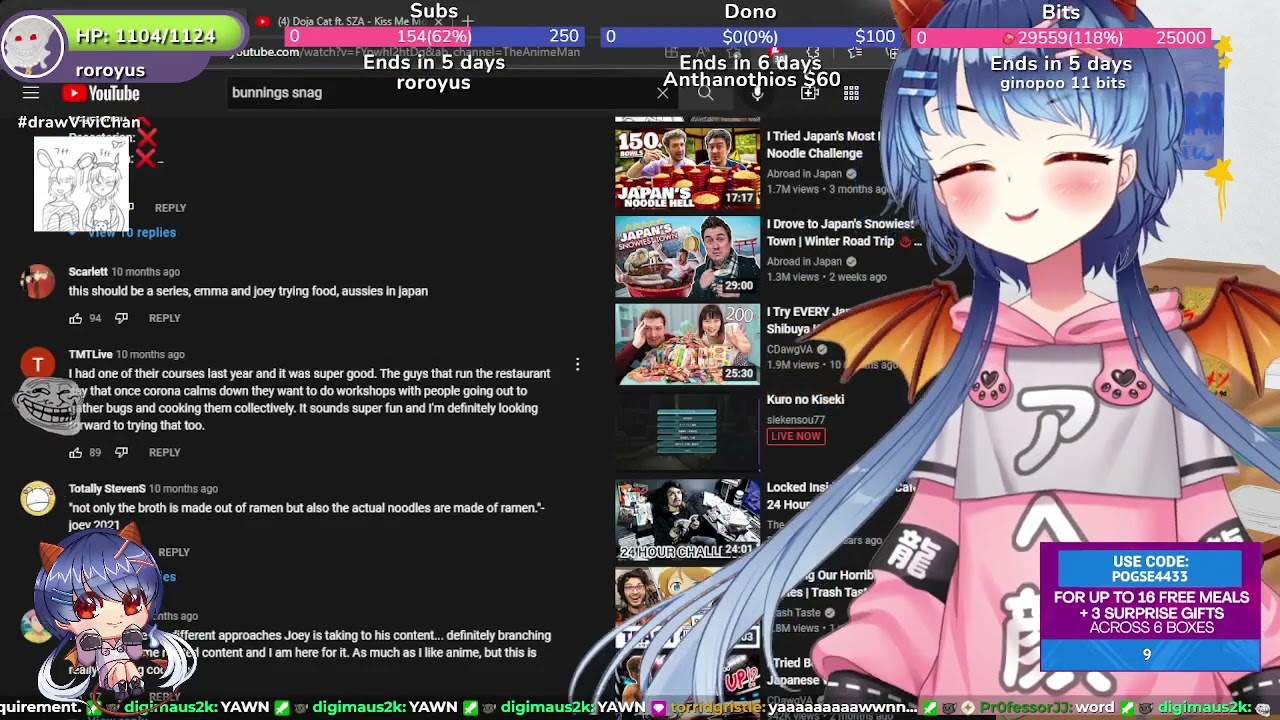Open the CDawgVA Shibuya video thumbnail
The image size is (1280, 720).
tap(687, 344)
